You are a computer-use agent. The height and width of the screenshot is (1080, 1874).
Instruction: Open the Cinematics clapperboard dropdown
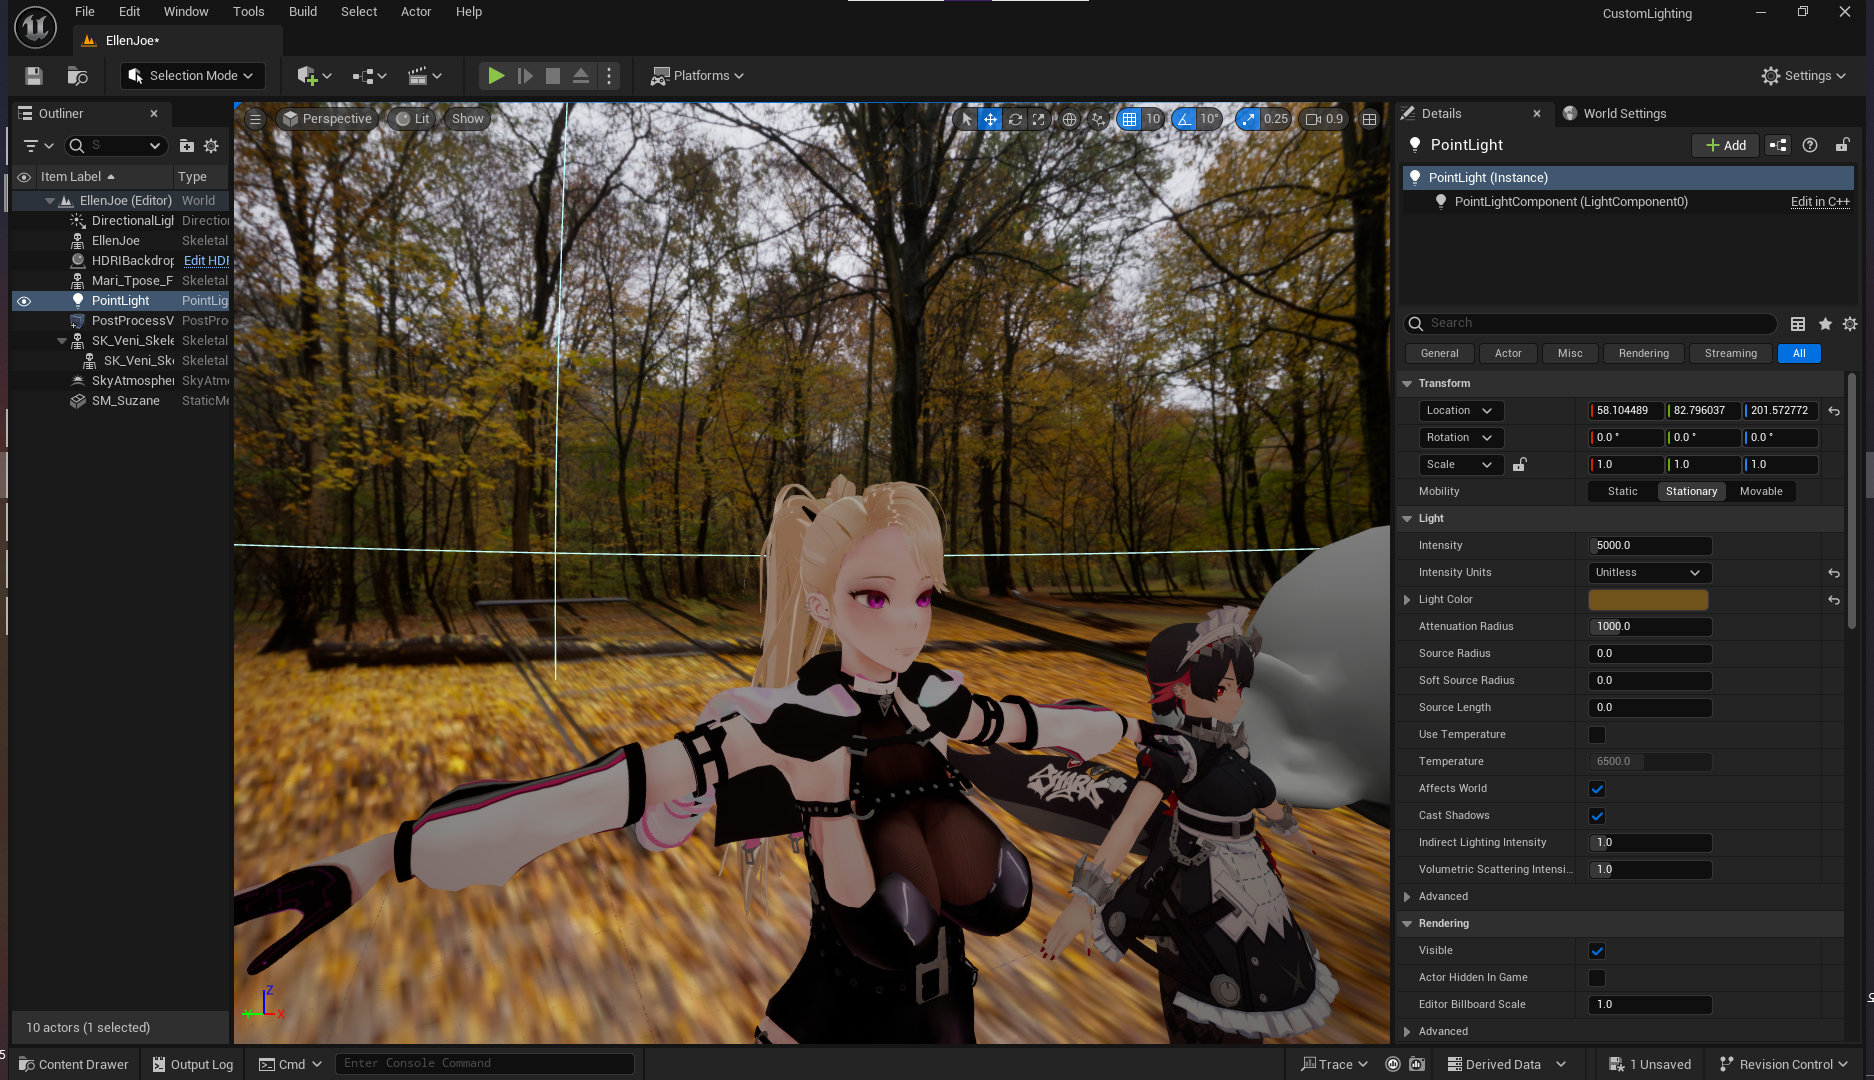click(x=425, y=76)
